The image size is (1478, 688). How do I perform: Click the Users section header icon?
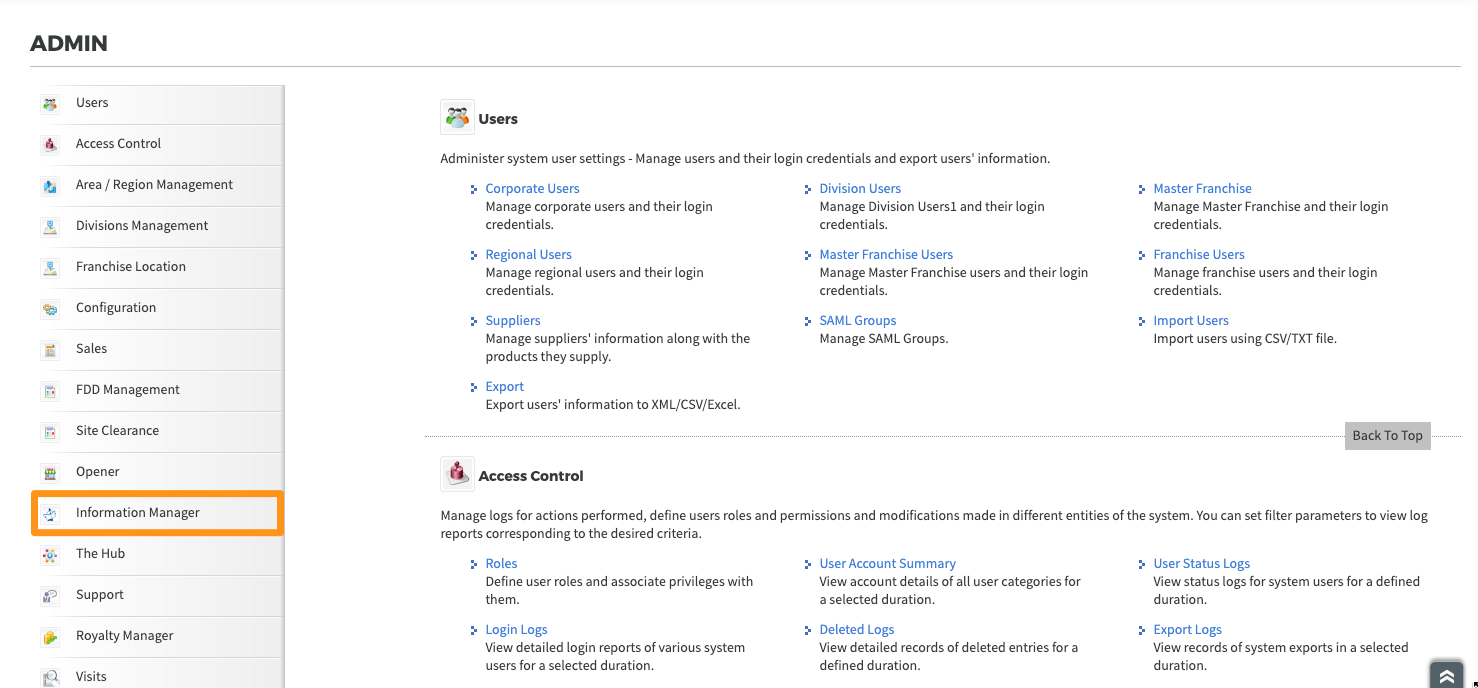point(457,118)
